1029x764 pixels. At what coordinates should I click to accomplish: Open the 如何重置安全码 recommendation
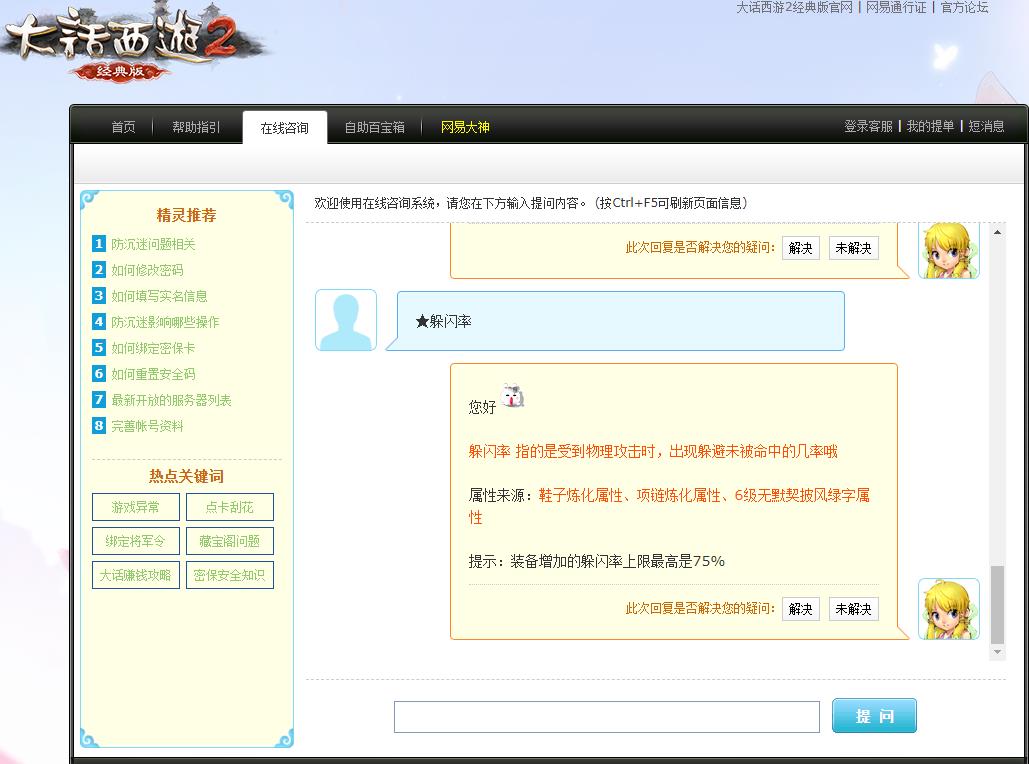pyautogui.click(x=154, y=374)
